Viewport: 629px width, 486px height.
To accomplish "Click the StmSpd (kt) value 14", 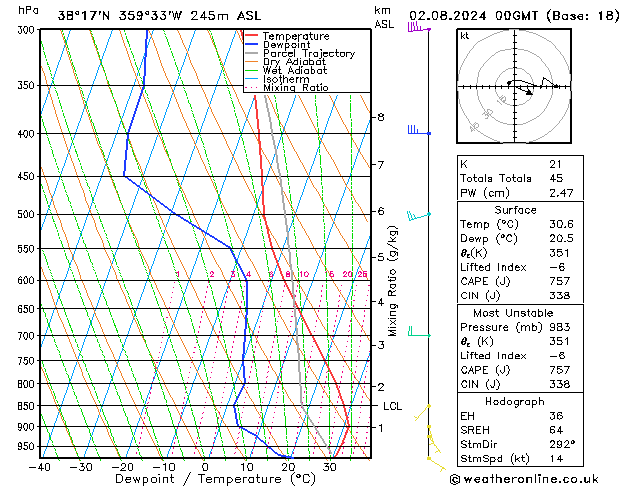I will point(556,458).
